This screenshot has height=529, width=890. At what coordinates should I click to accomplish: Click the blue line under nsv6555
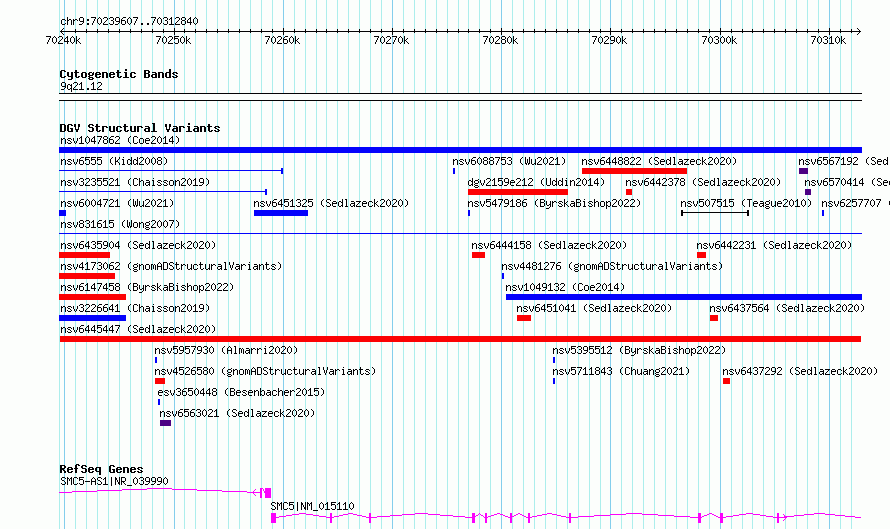(171, 171)
